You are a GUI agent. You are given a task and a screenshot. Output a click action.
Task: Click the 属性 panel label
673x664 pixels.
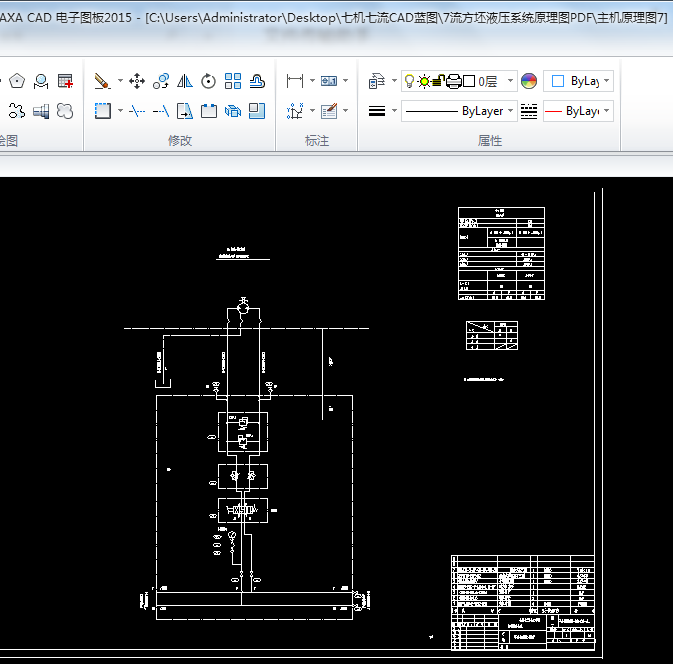click(490, 141)
